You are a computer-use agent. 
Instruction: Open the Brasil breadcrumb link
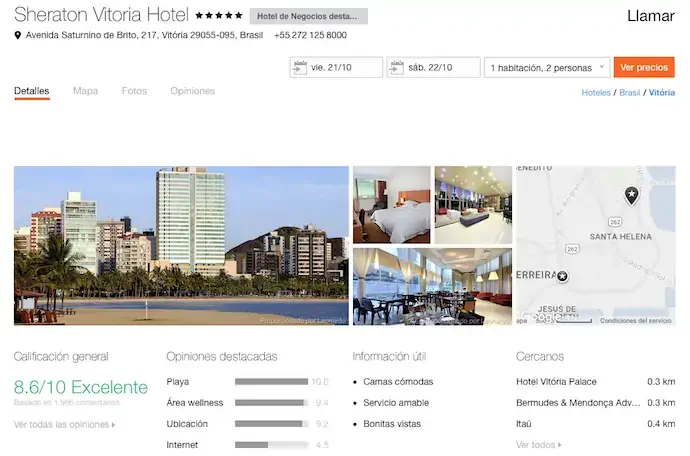click(629, 93)
